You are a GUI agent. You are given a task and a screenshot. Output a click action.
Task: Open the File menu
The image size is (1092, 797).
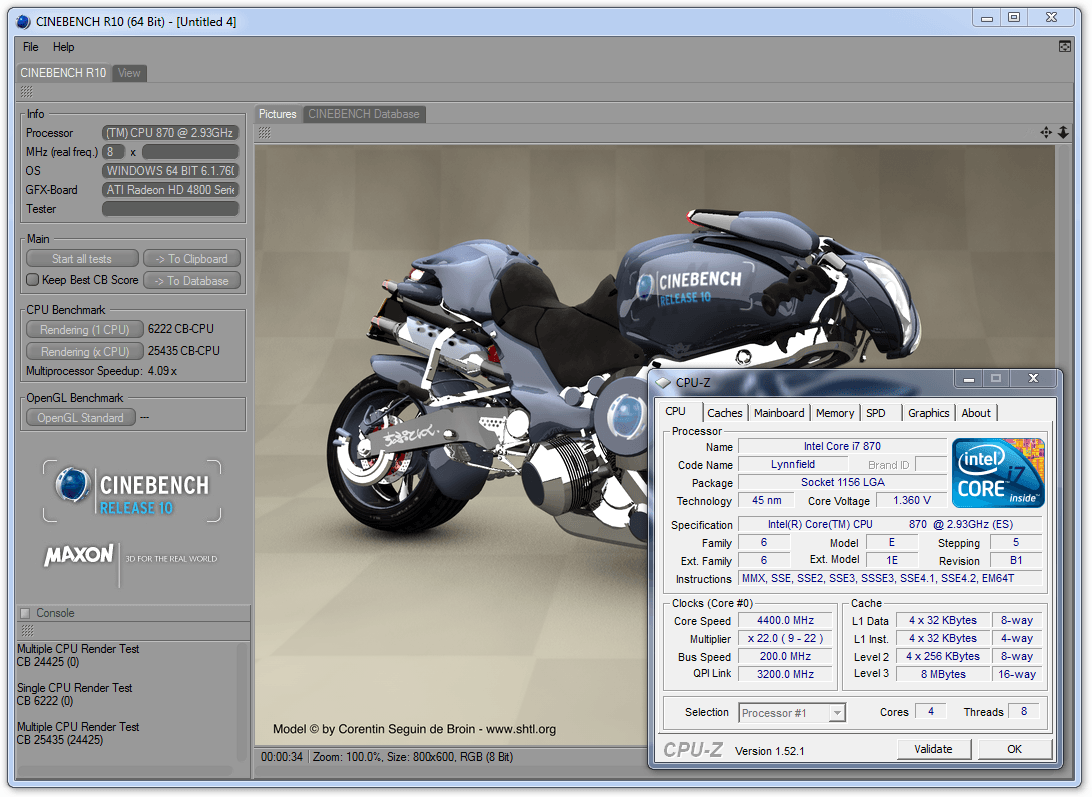point(31,47)
